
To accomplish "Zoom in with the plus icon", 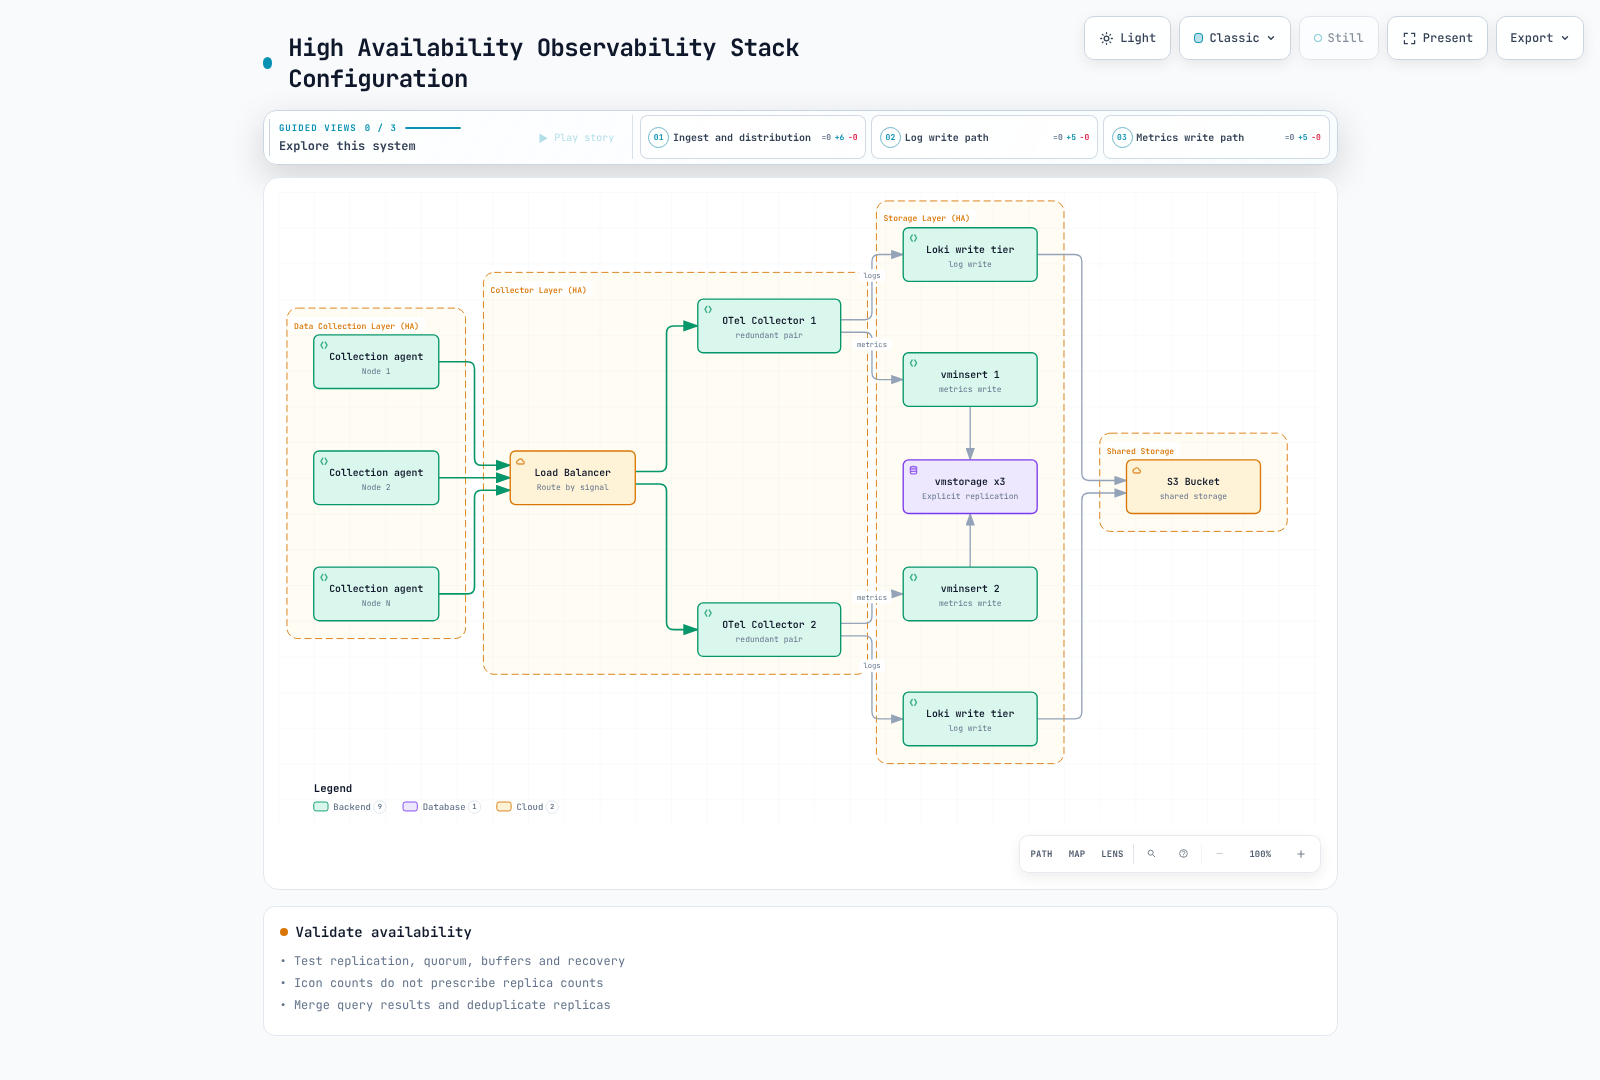I will click(1300, 854).
